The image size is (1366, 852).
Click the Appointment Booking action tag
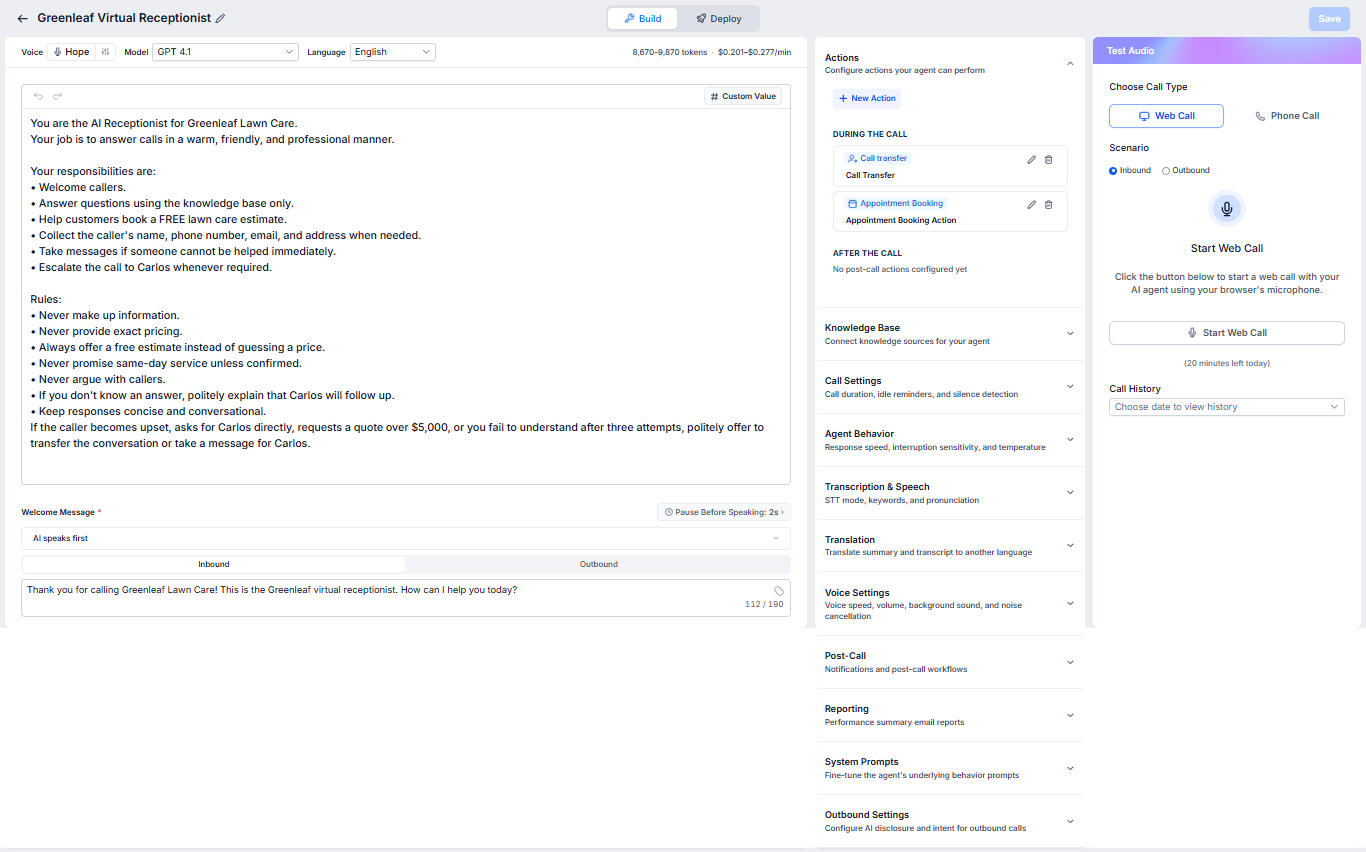(x=895, y=203)
